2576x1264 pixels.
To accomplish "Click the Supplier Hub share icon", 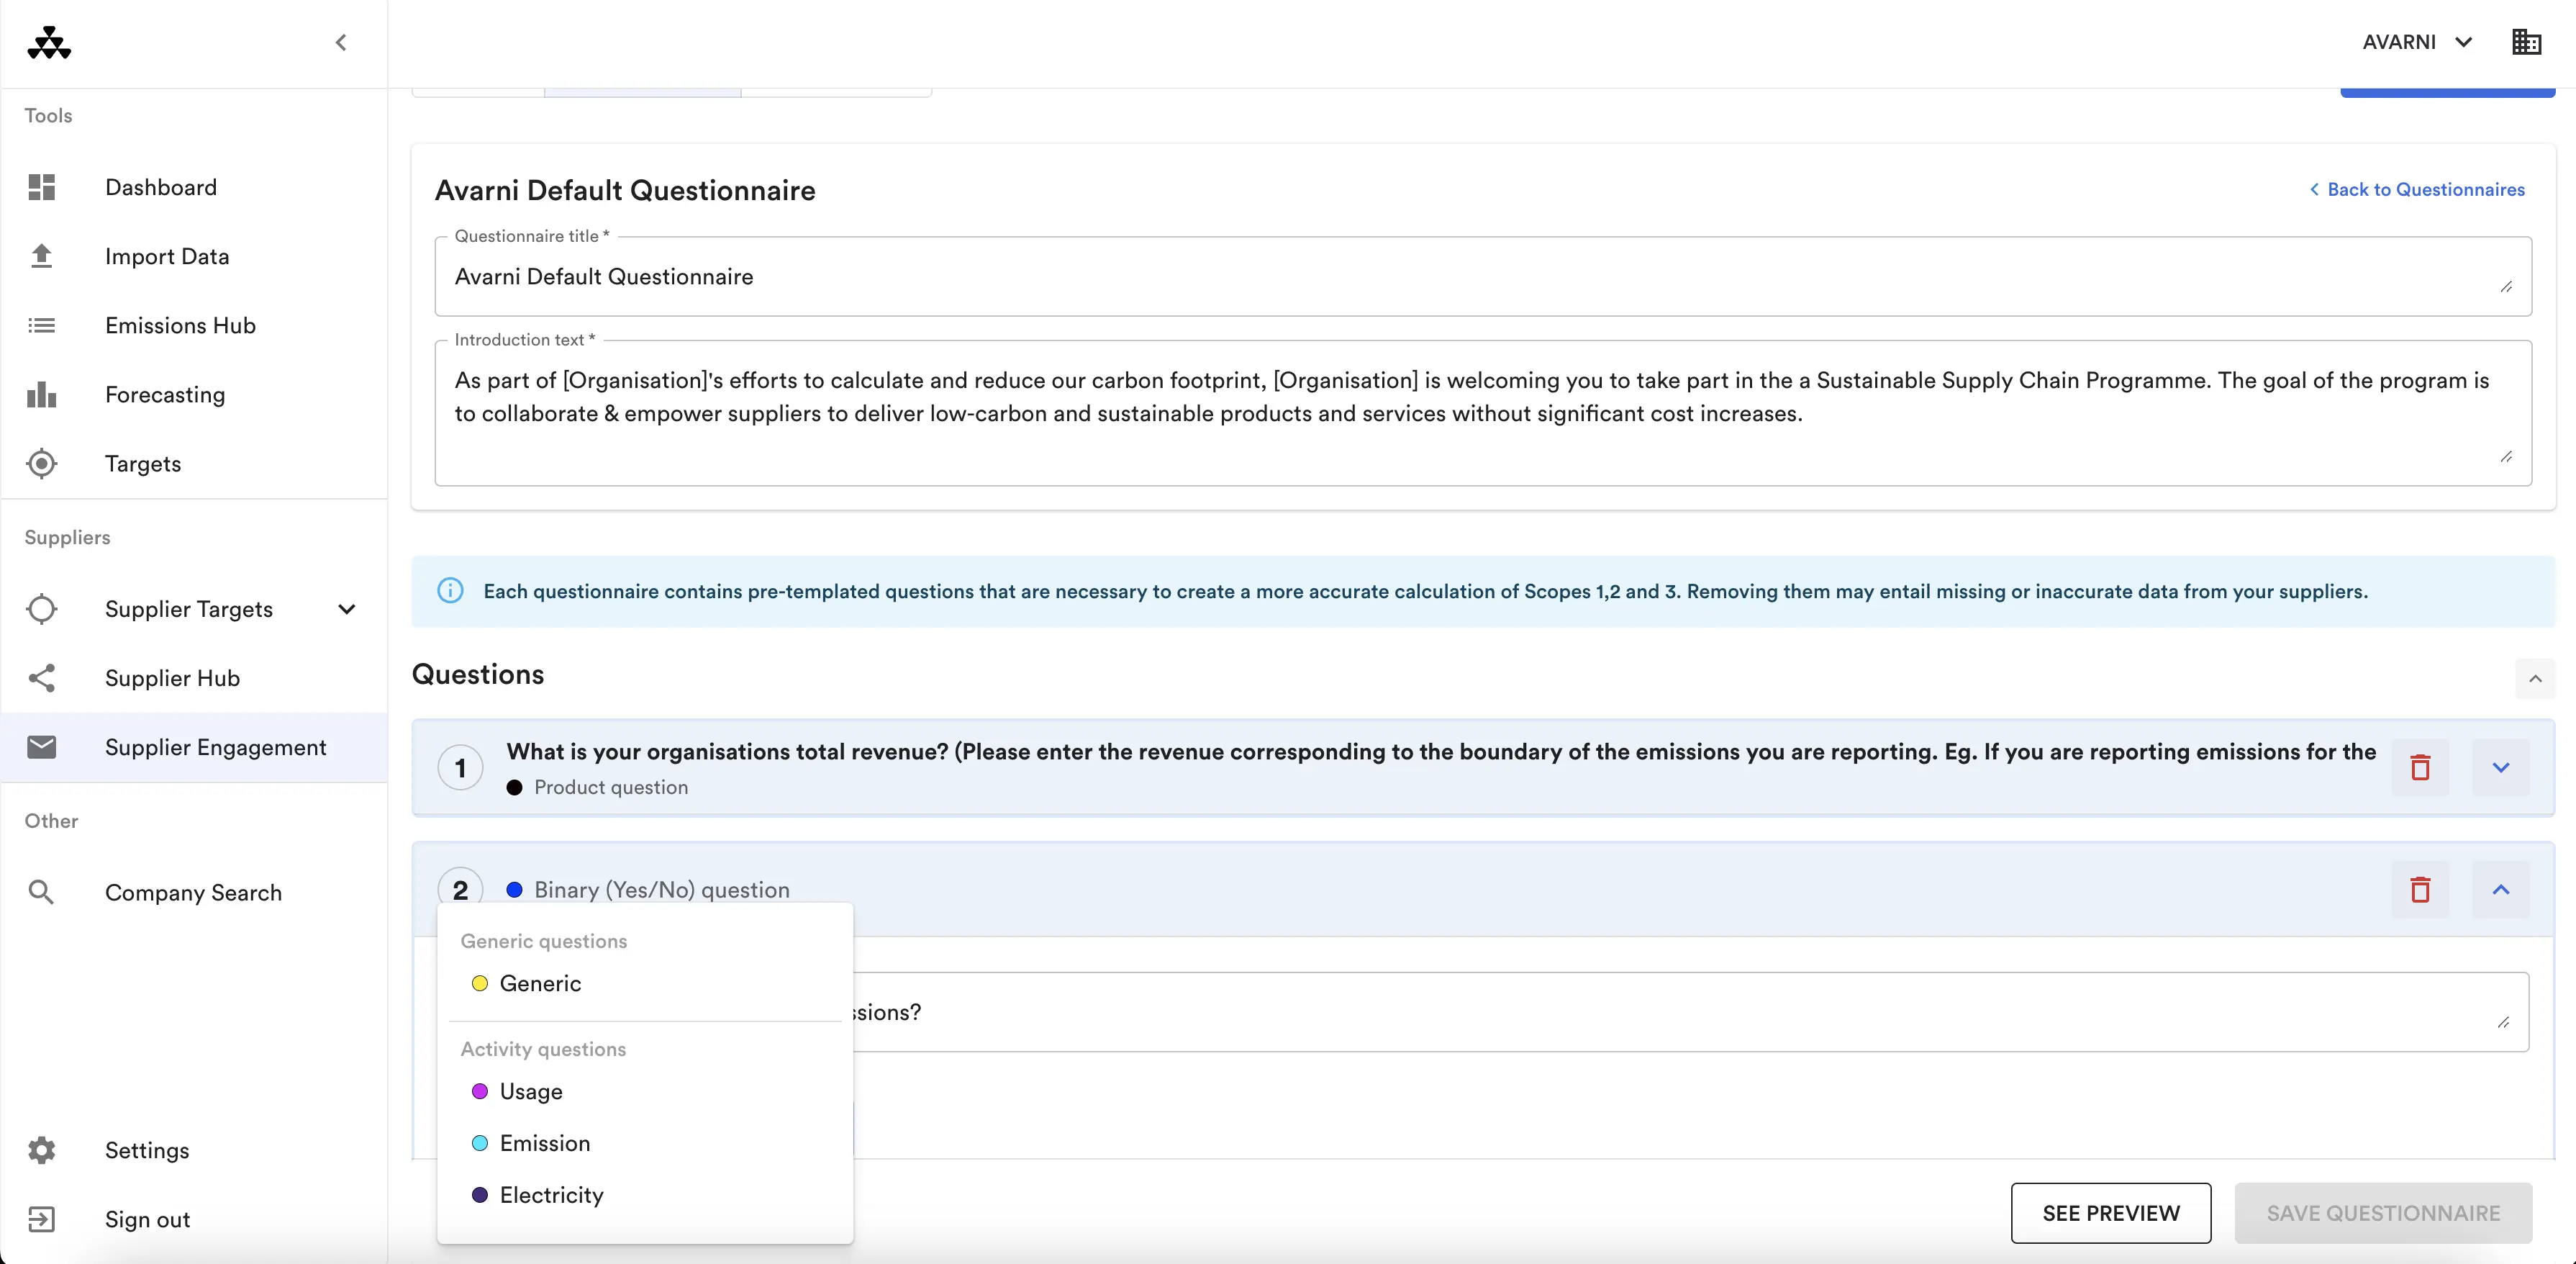I will (x=41, y=678).
